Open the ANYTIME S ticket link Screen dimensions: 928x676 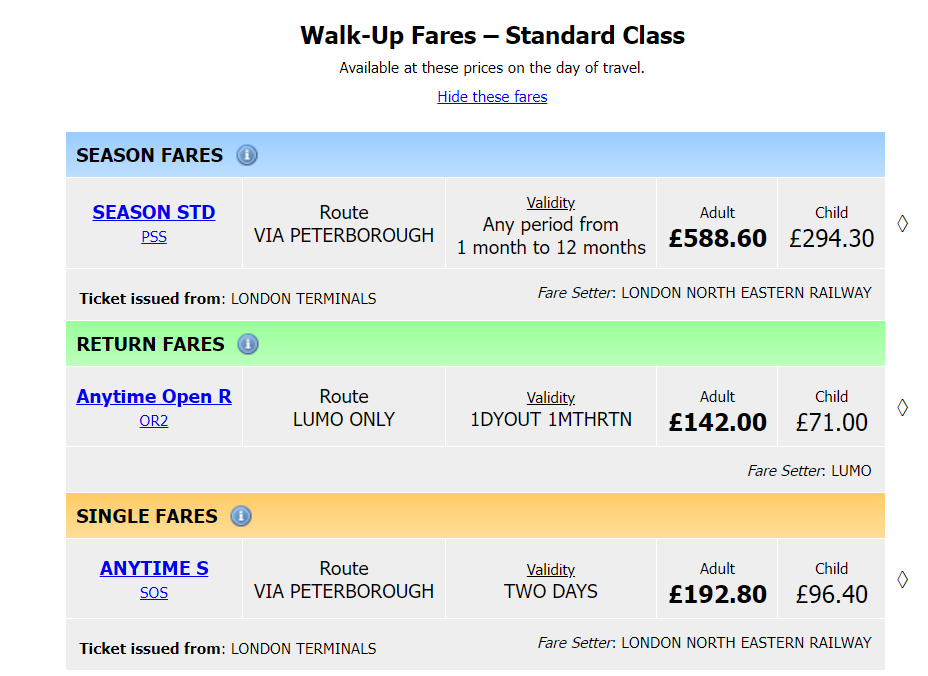[x=154, y=568]
